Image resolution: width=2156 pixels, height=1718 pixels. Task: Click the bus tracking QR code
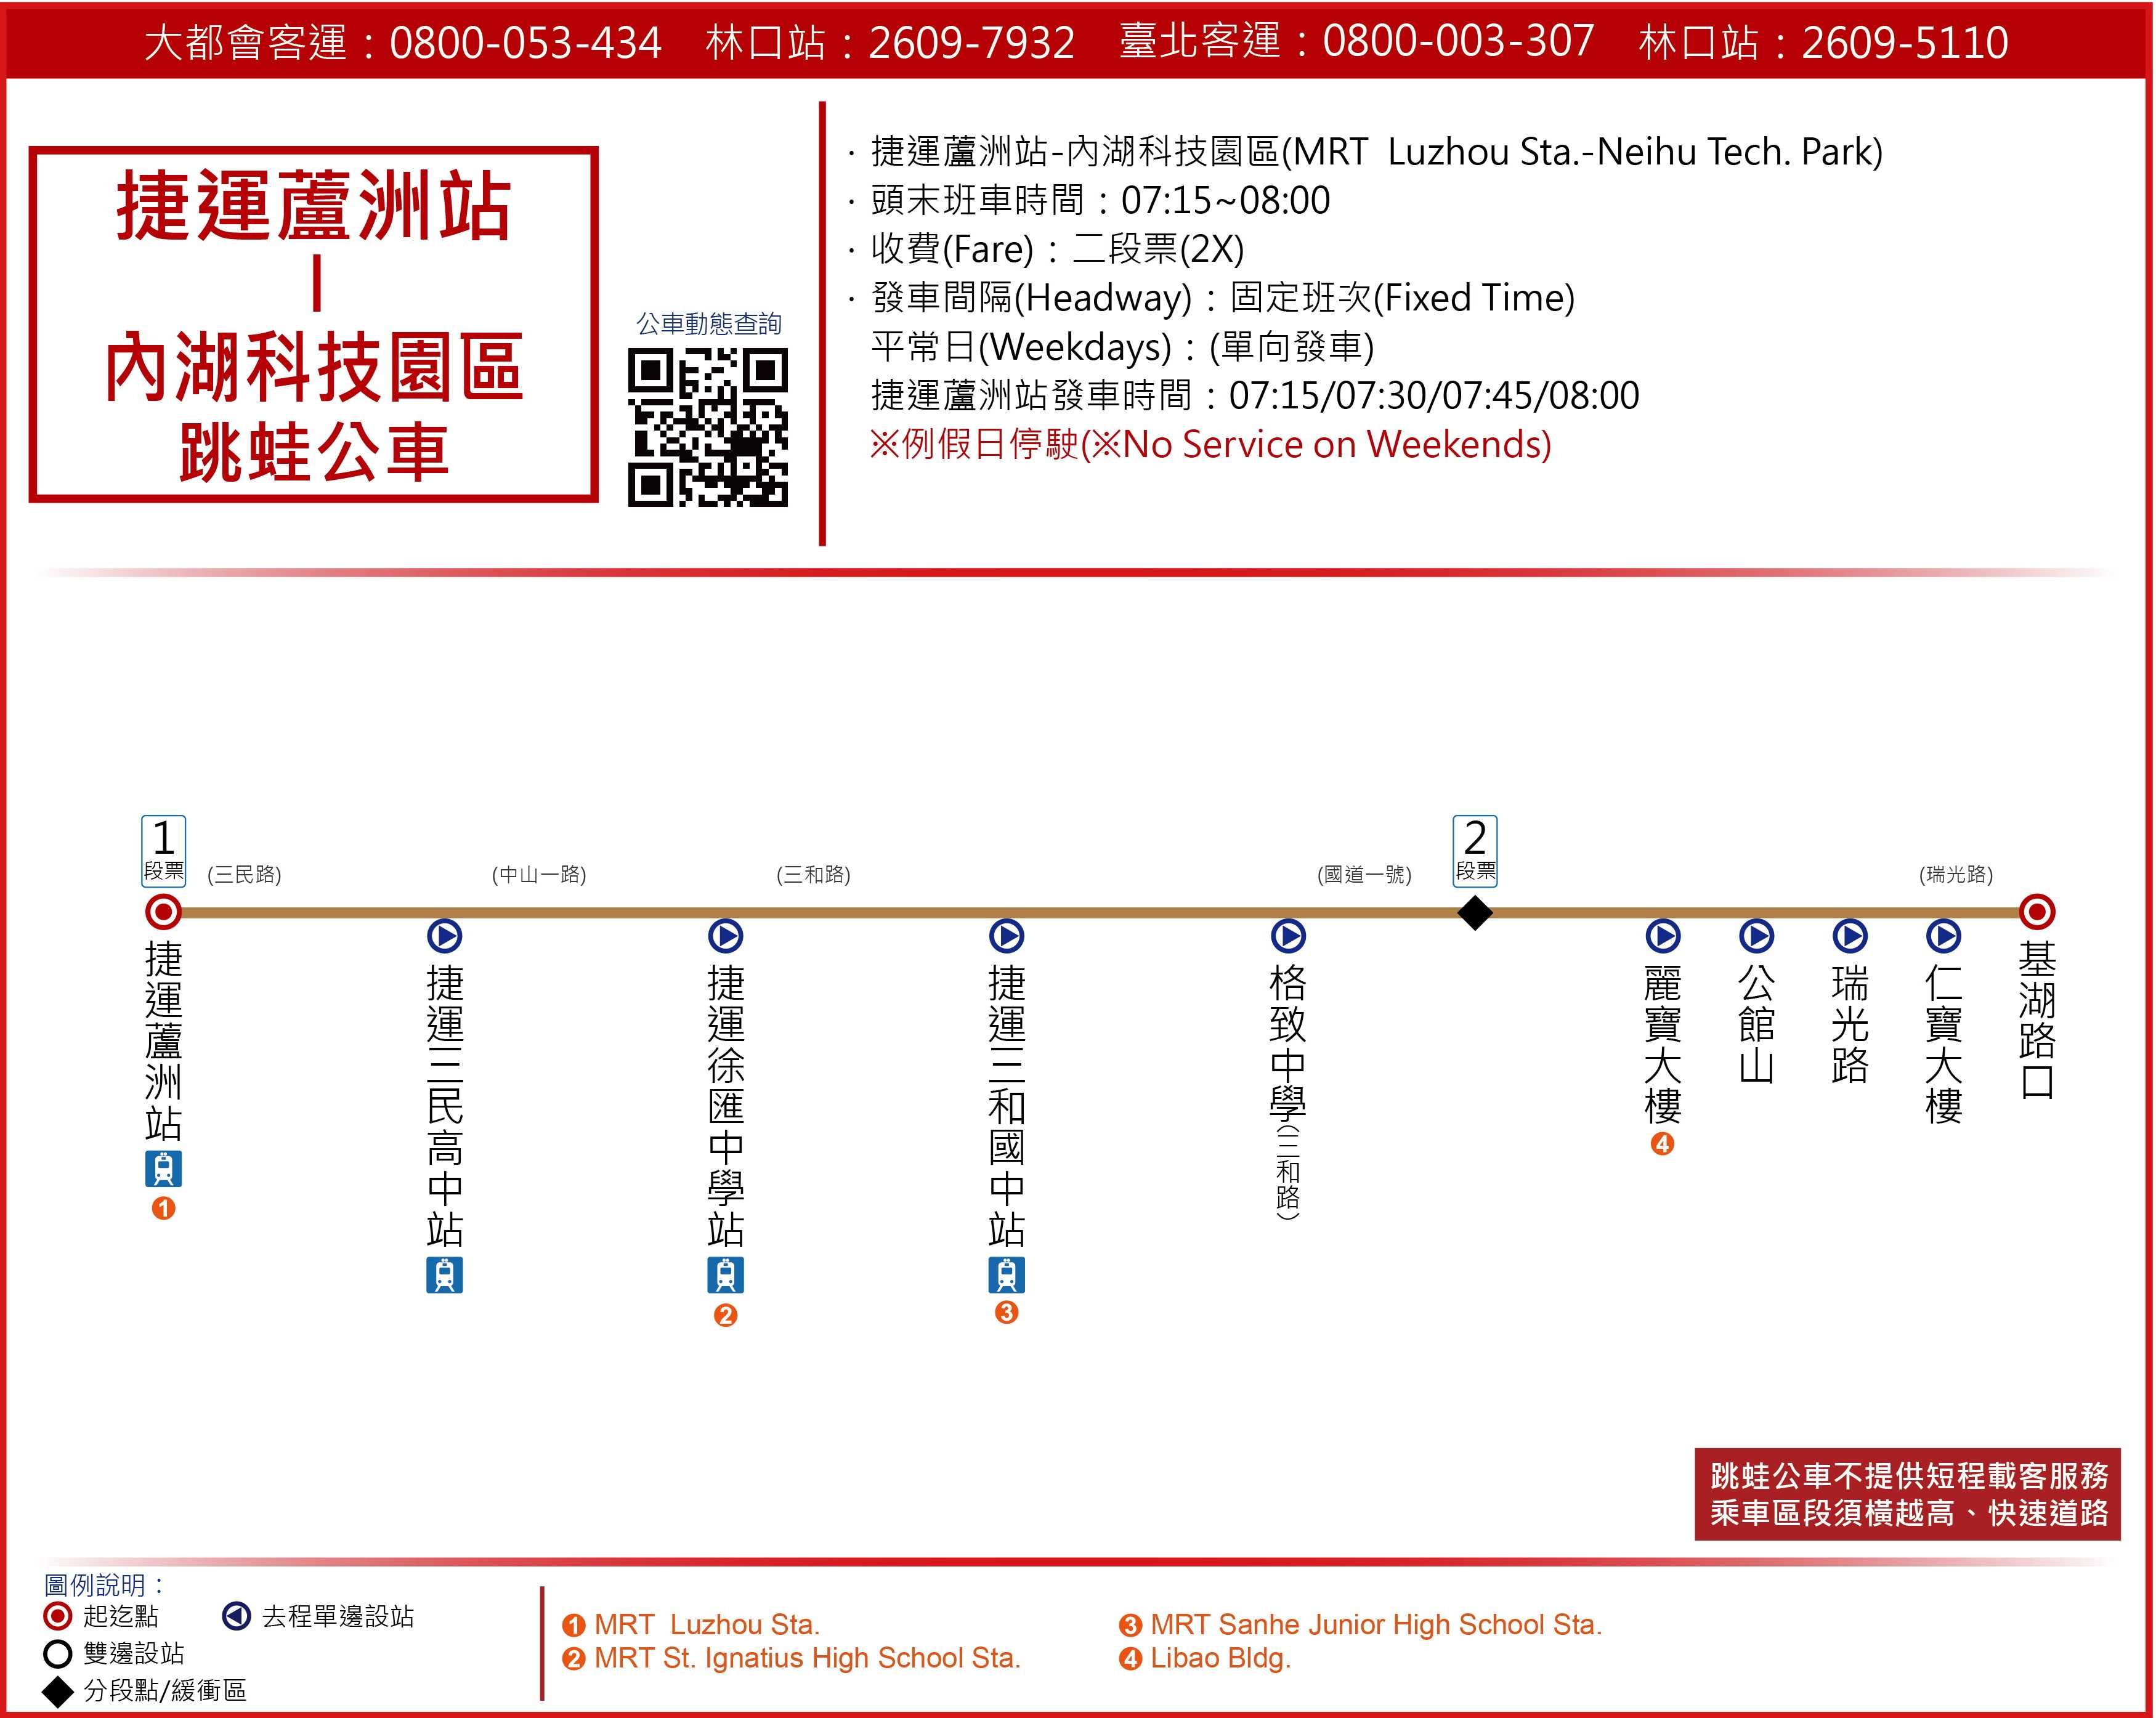708,427
